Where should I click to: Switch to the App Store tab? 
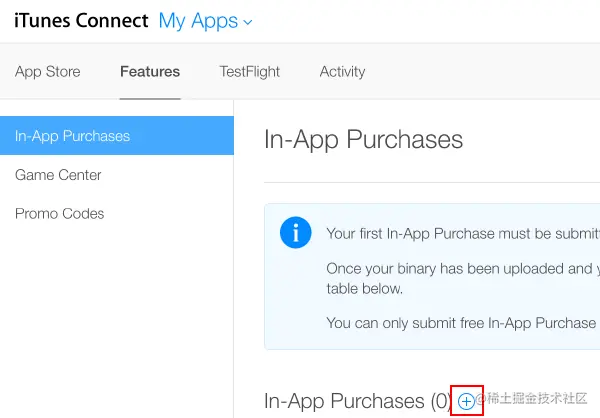(48, 72)
